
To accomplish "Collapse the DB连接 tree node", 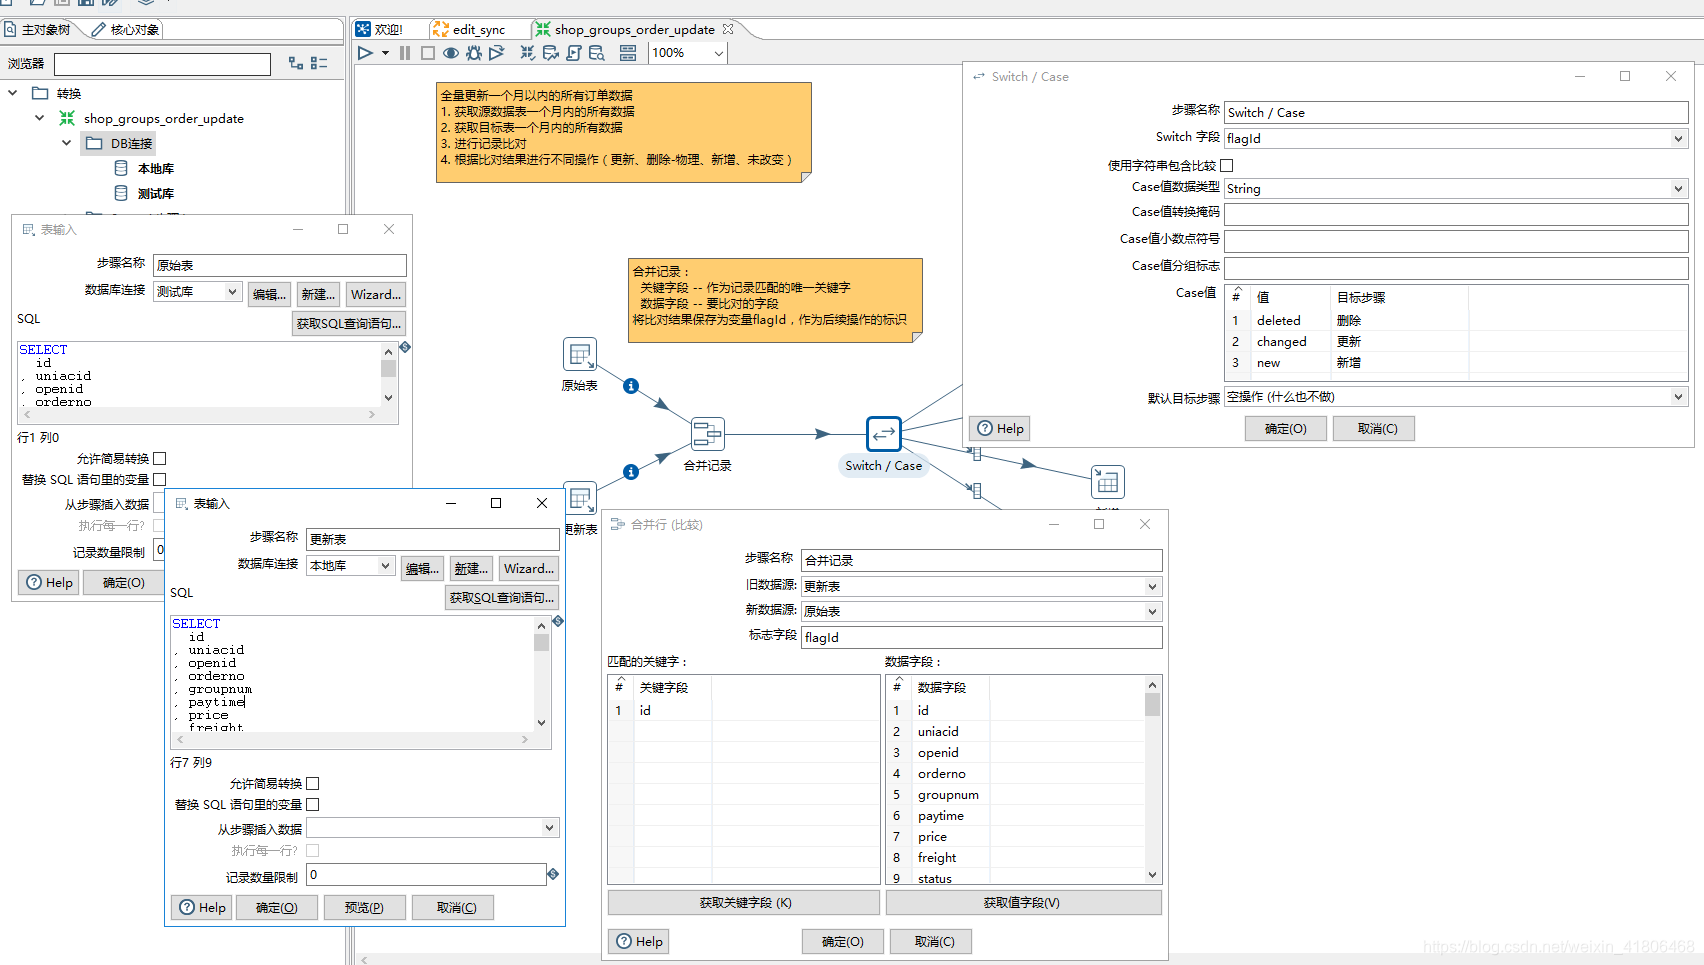I will [67, 143].
